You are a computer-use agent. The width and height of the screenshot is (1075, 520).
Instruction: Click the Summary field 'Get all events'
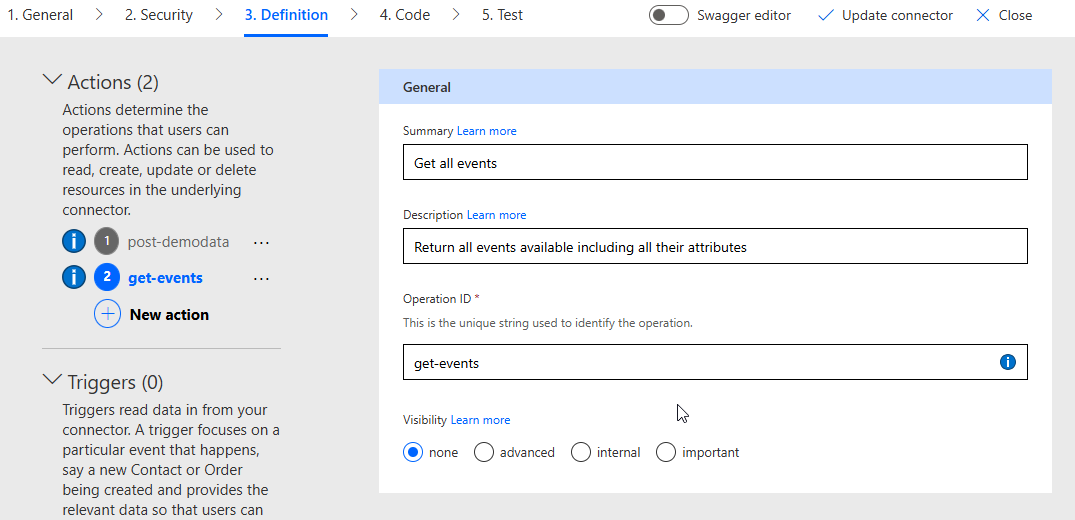715,162
